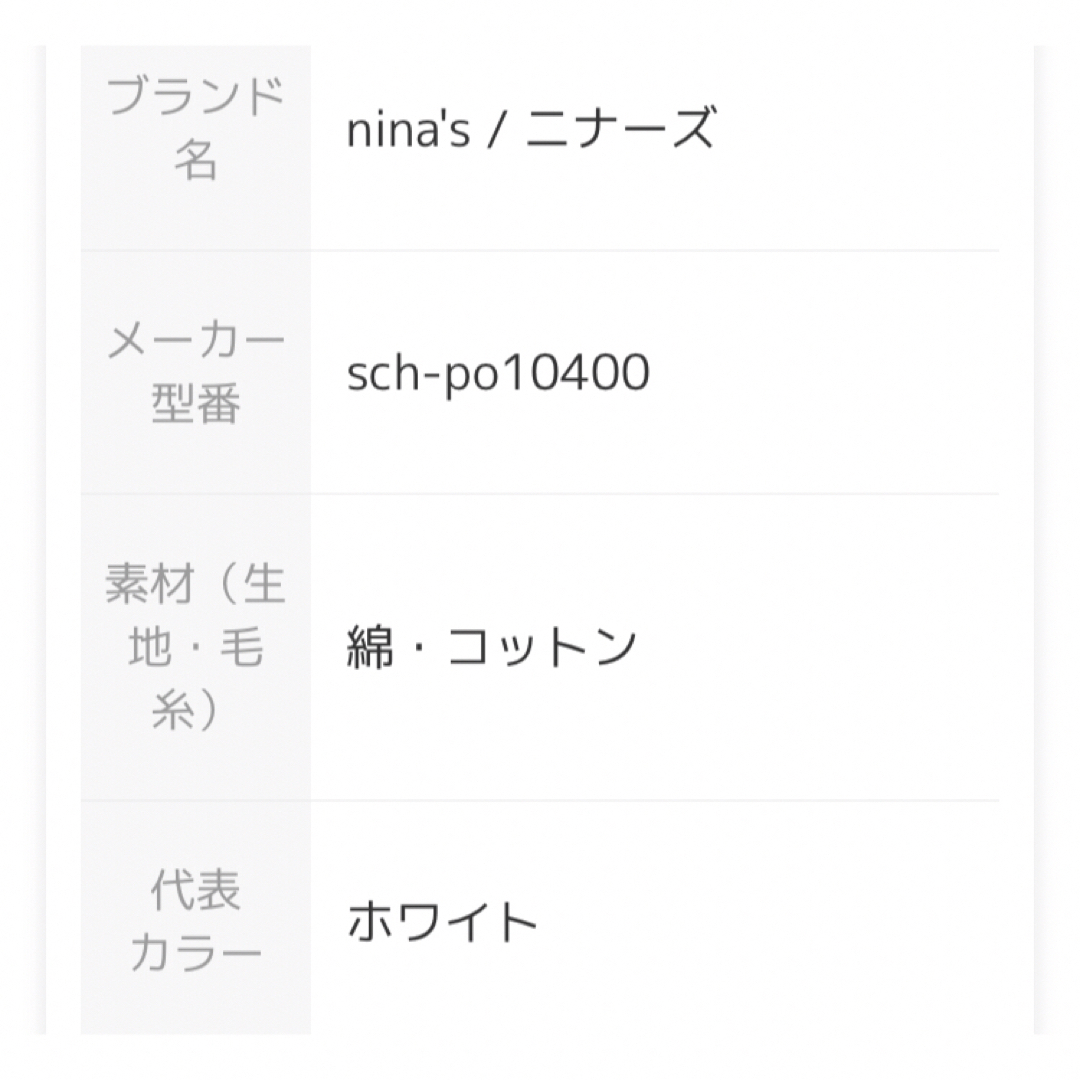Click the 名 character under ブランド
This screenshot has height=1080, width=1080.
coord(196,160)
